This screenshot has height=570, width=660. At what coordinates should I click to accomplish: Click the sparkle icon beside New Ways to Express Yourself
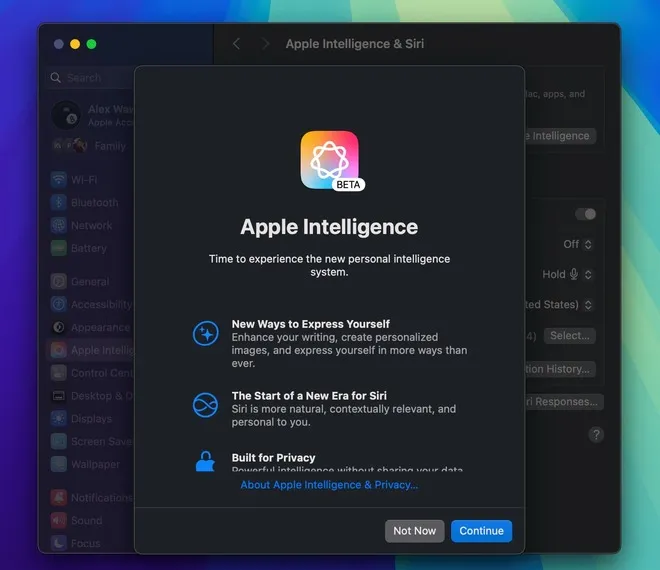click(205, 333)
